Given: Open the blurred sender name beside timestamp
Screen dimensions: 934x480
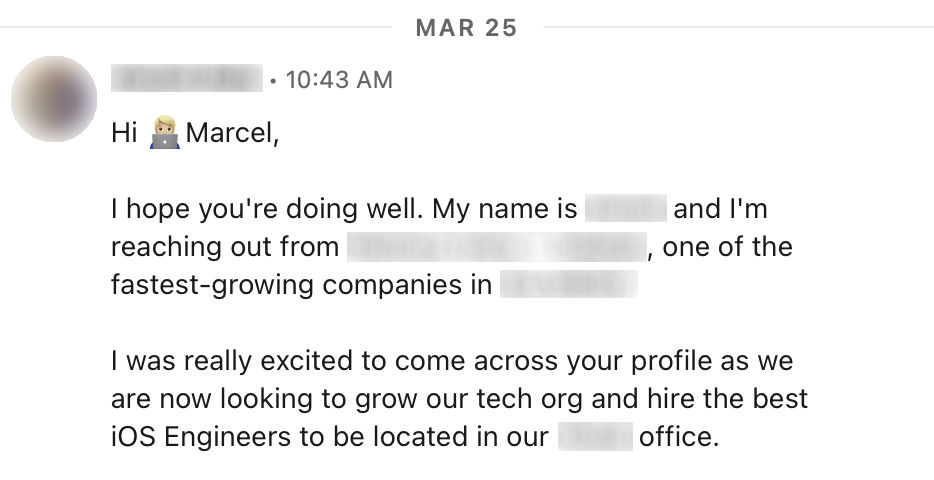Looking at the screenshot, I should [x=187, y=79].
